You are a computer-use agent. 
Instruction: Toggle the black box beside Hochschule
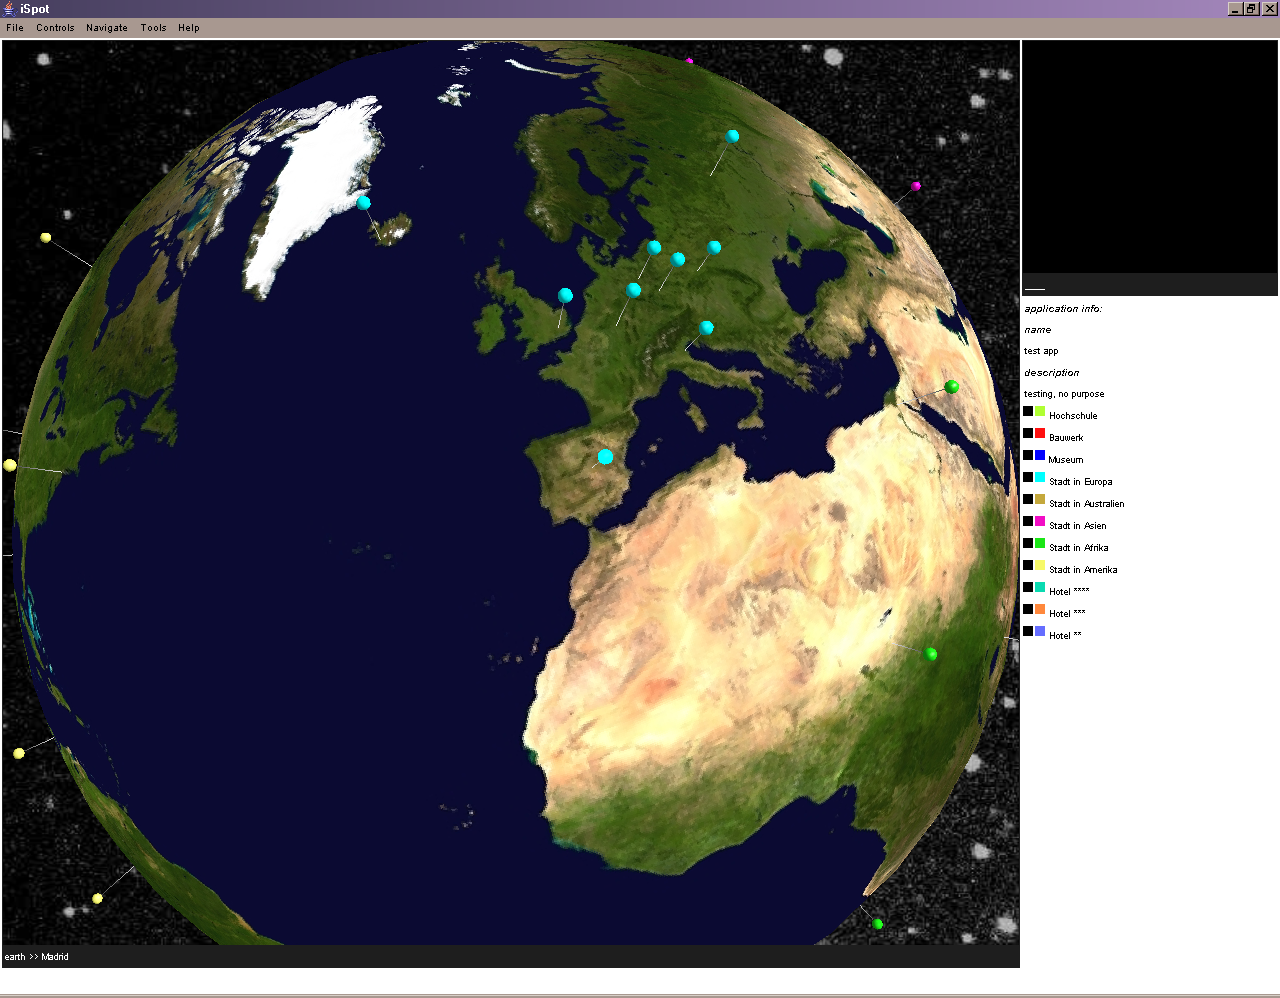click(1028, 412)
